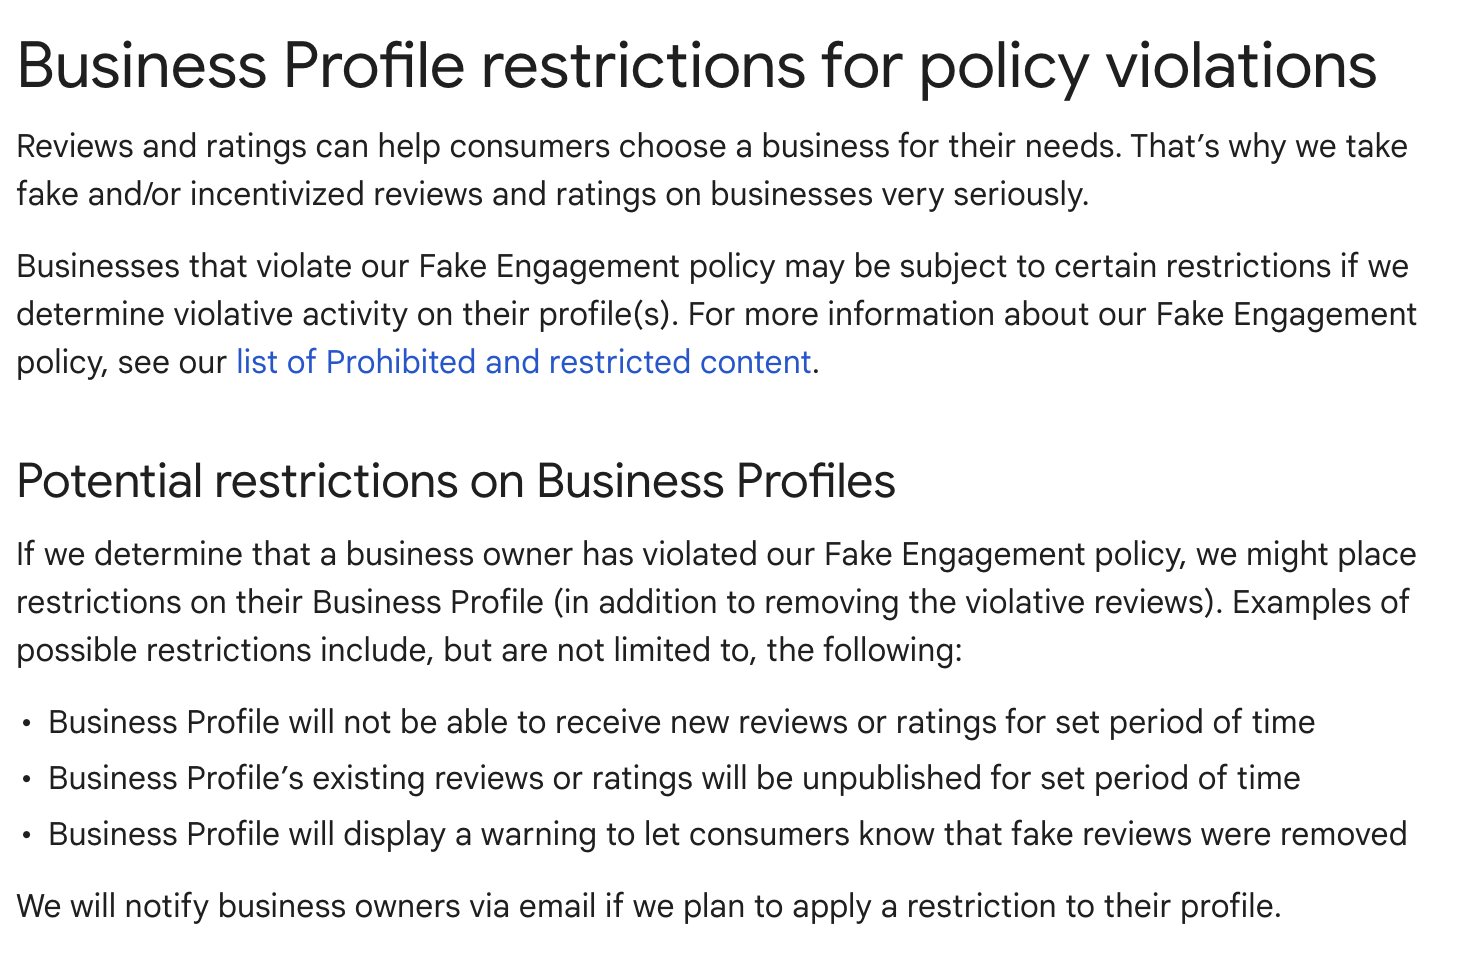Screen dimensions: 1462x966
Task: Click the sentence "We will notify business owners via email"
Action: tap(648, 907)
